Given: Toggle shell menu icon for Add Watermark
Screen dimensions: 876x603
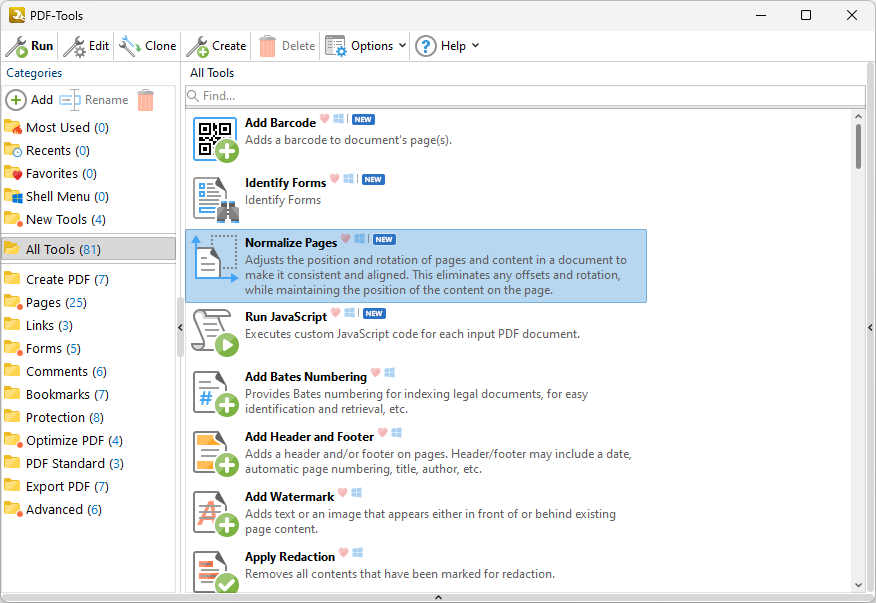Looking at the screenshot, I should (x=357, y=493).
